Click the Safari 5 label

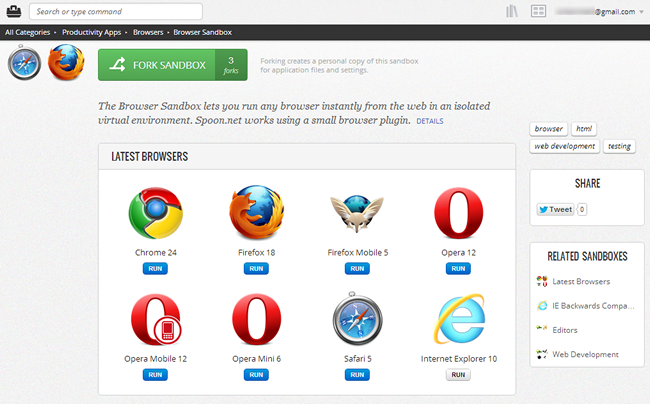[x=358, y=358]
